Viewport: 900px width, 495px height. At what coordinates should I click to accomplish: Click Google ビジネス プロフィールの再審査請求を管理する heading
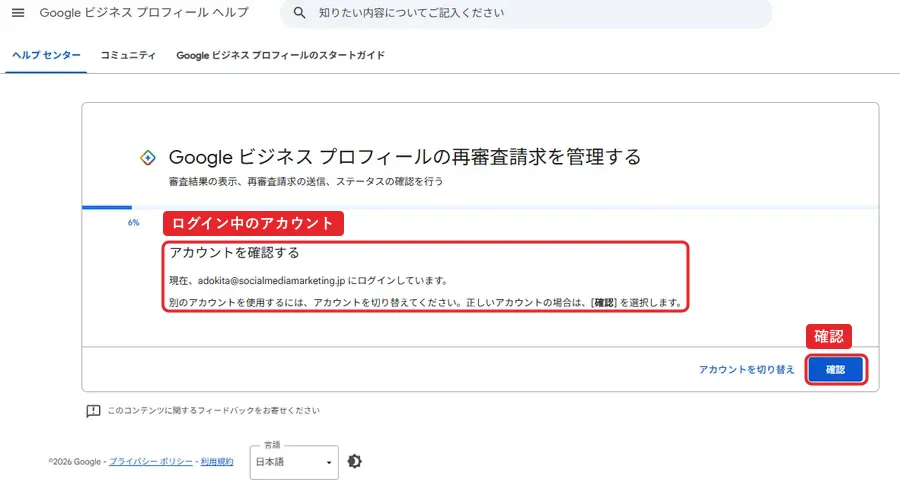(405, 157)
